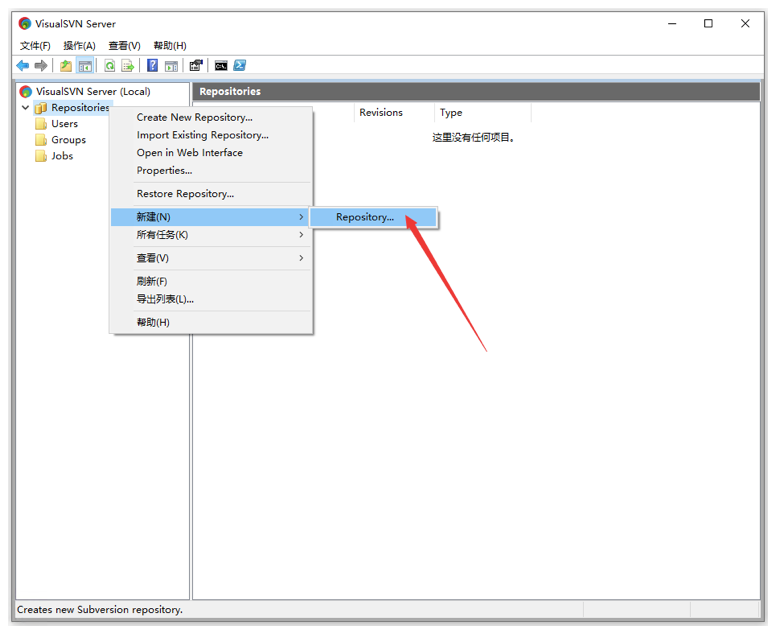The height and width of the screenshot is (644, 782).
Task: Click Repository... in the 新建 submenu
Action: click(x=365, y=217)
